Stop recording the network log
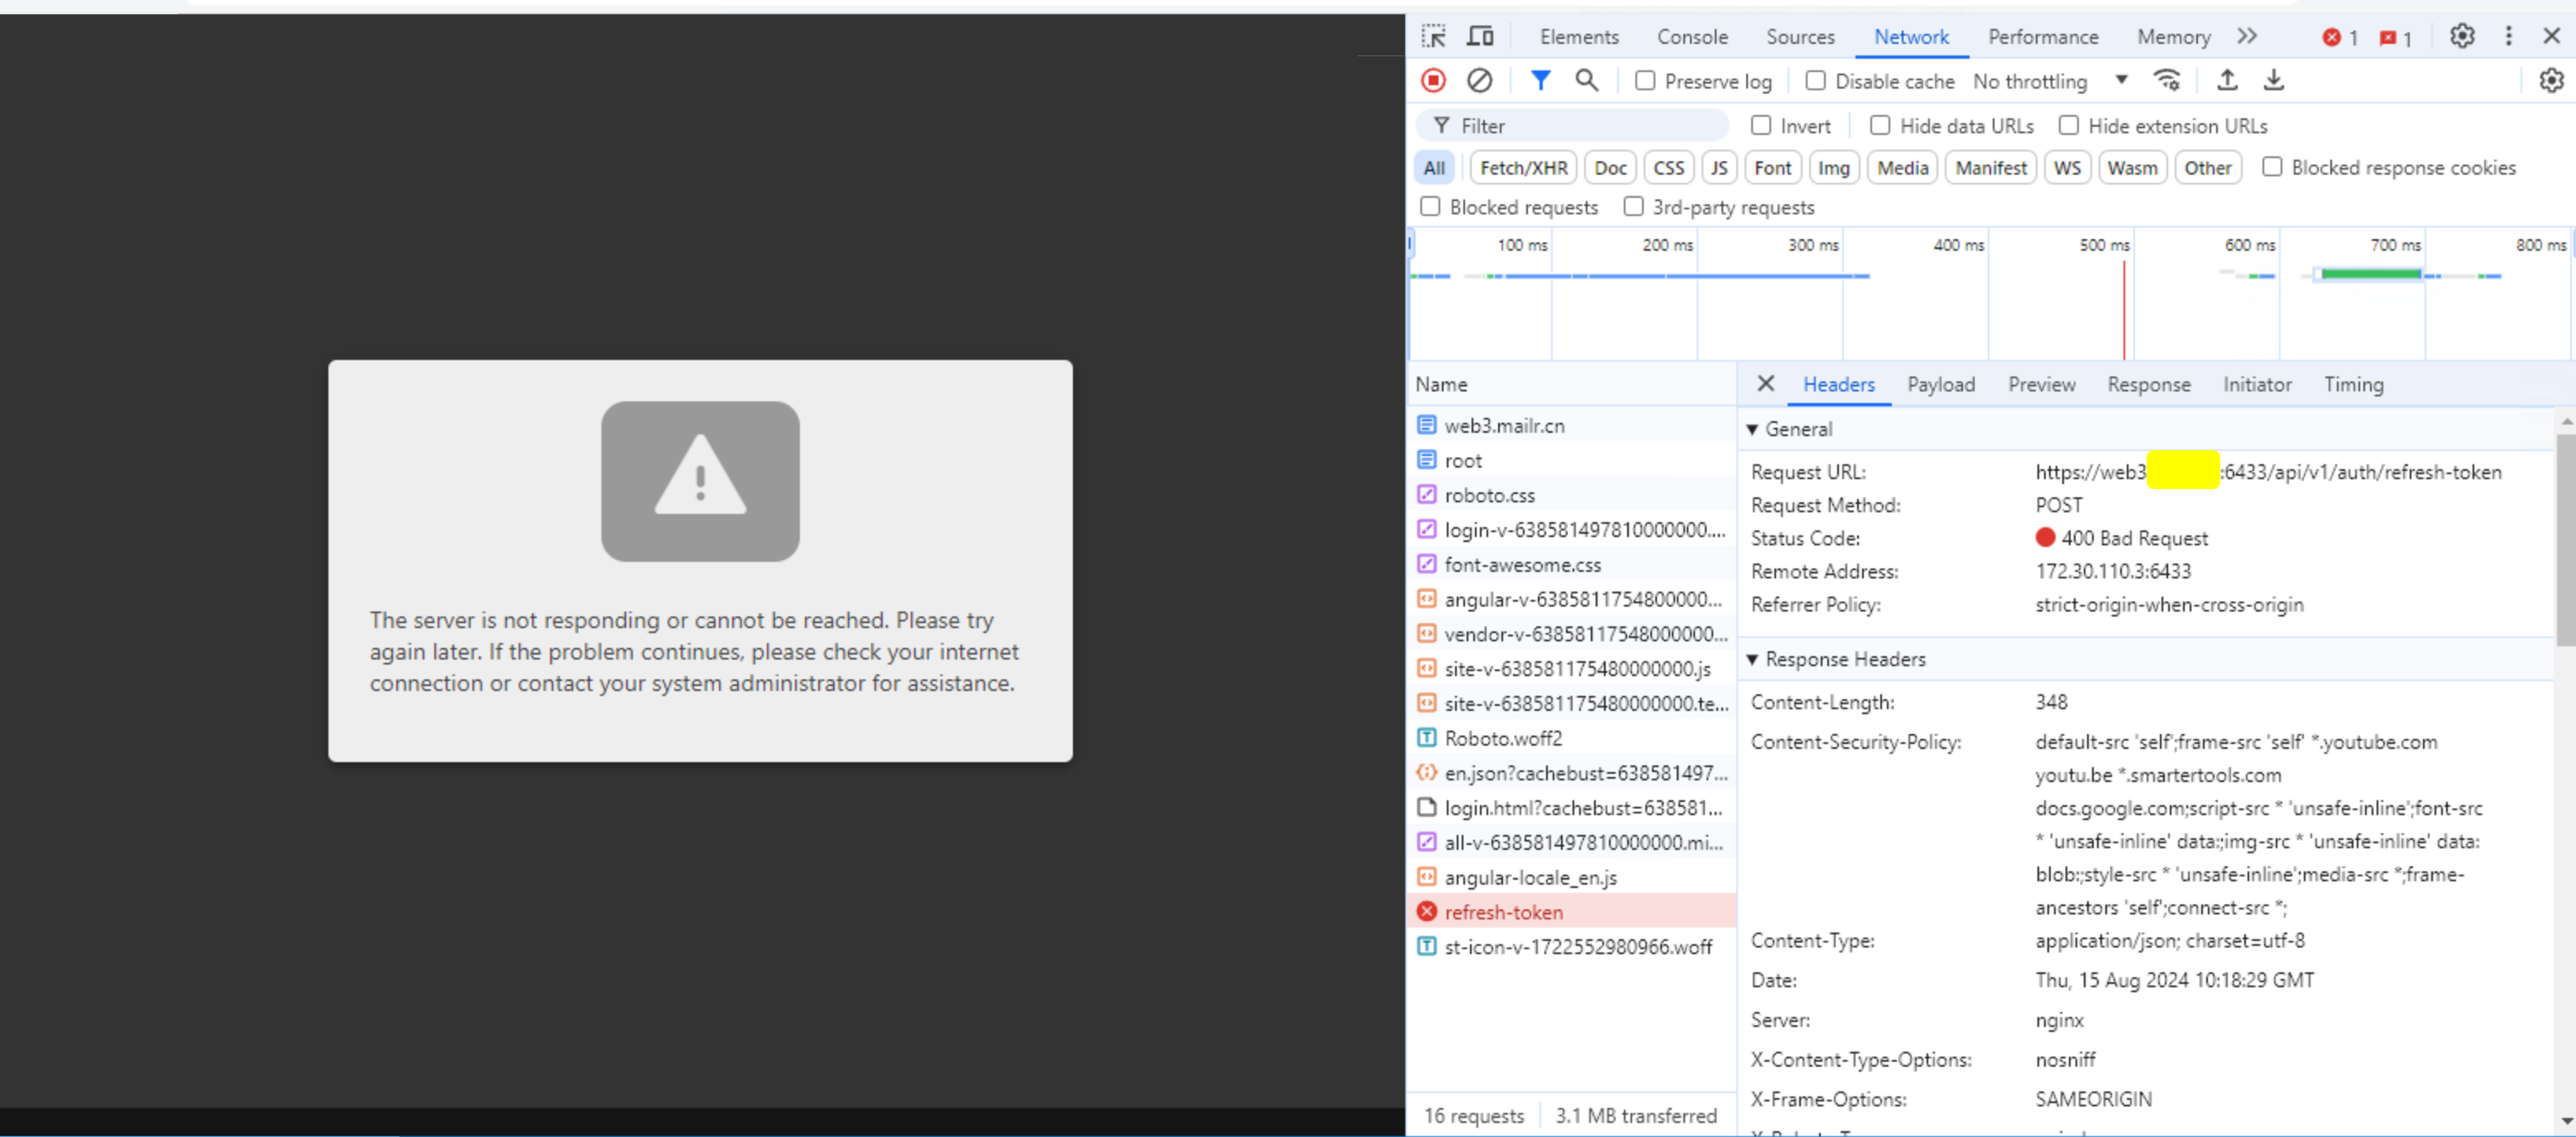2576x1137 pixels. click(x=1433, y=80)
